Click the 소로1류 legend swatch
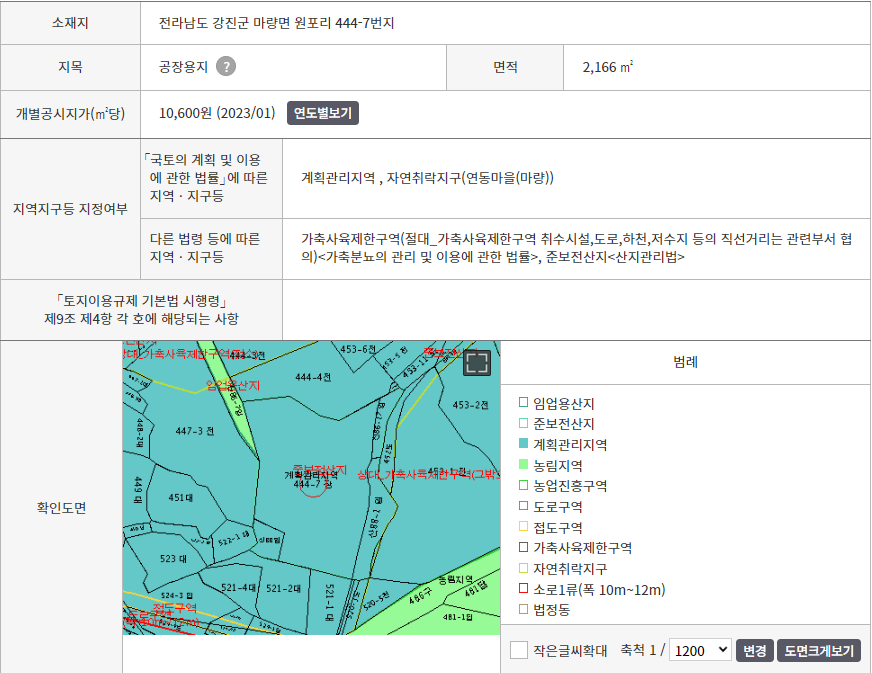The image size is (872, 673). coord(523,588)
